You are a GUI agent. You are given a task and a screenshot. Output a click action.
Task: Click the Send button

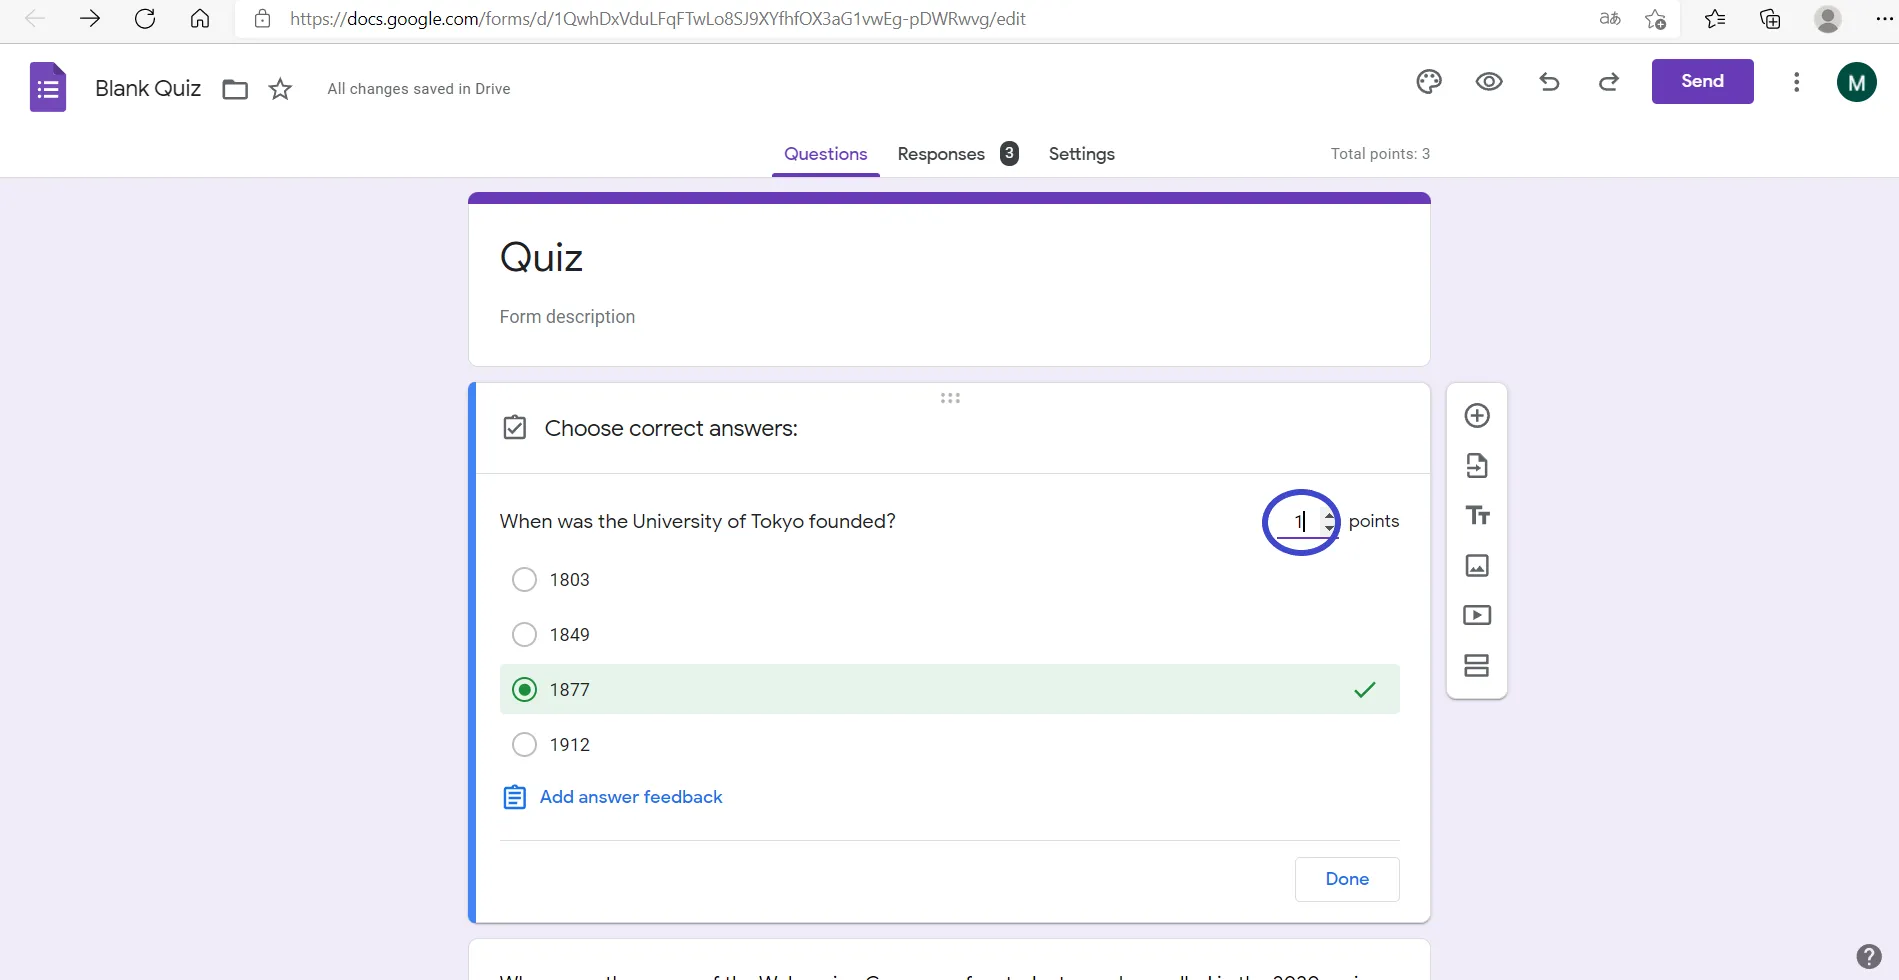(1702, 82)
